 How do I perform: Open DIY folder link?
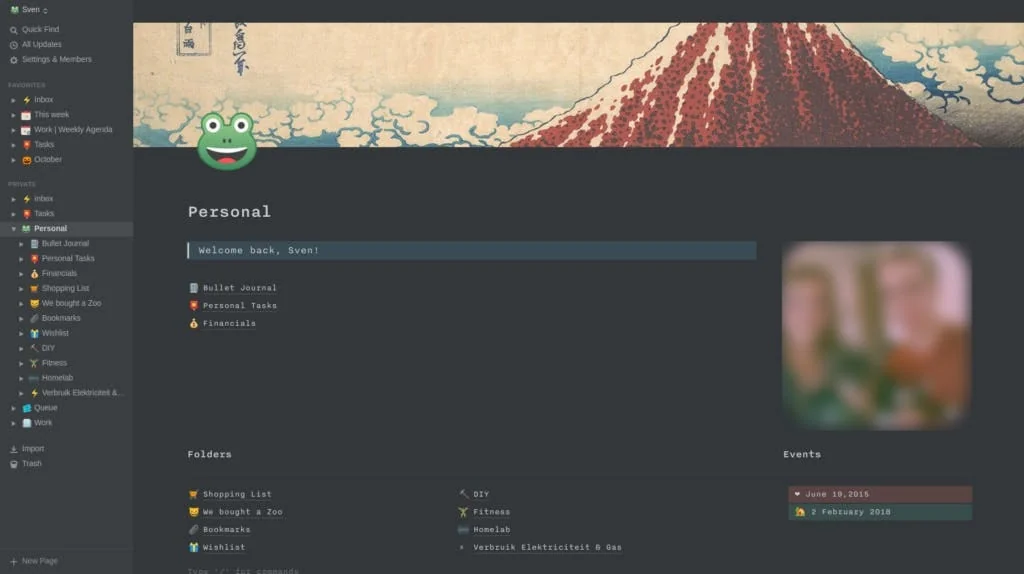(481, 494)
